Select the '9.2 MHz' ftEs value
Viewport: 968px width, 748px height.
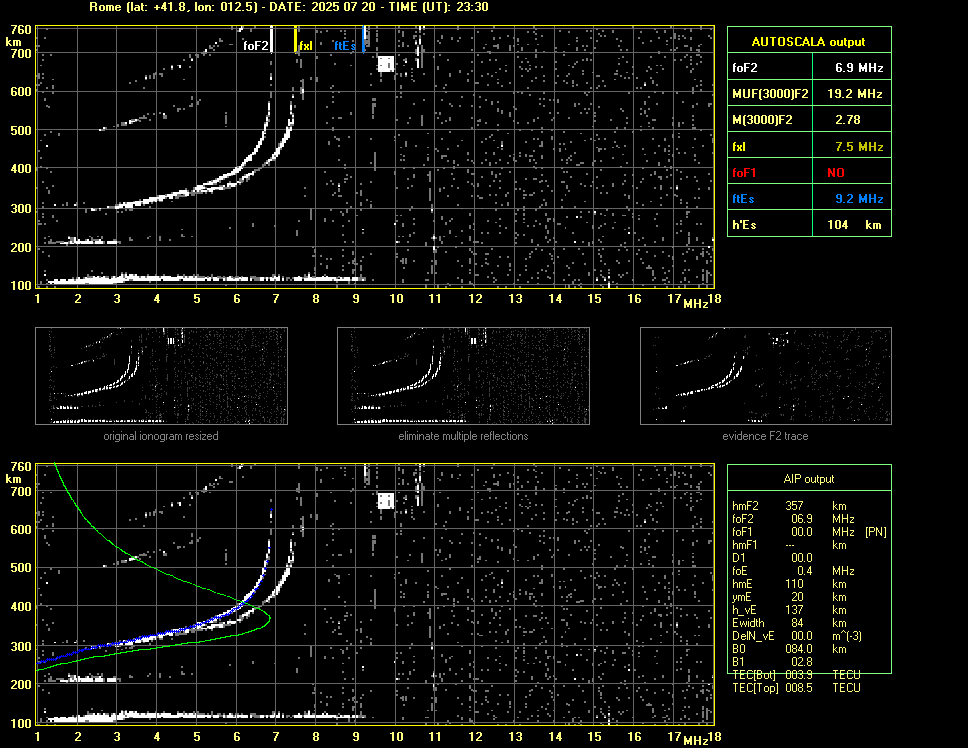click(x=859, y=199)
